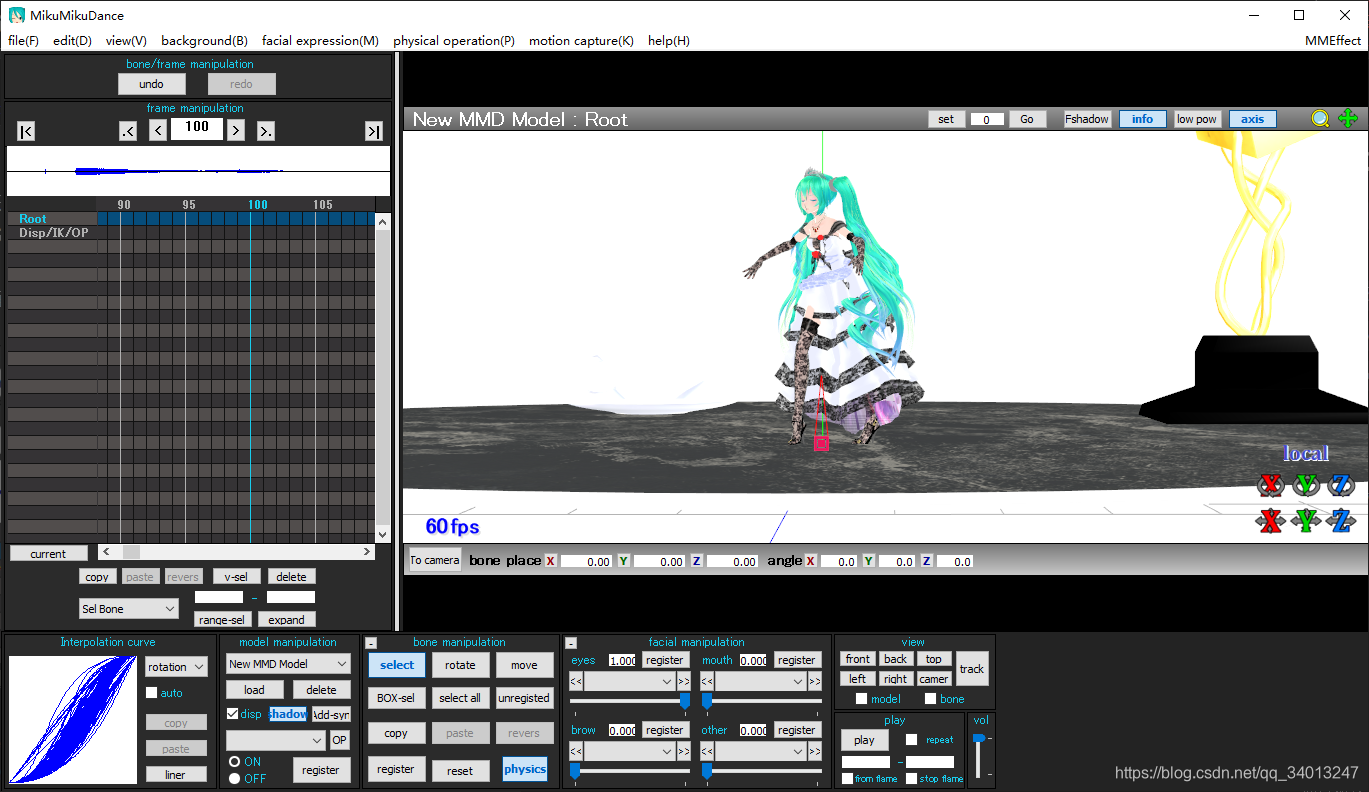
Task: Select the ON radio button
Action: [235, 762]
